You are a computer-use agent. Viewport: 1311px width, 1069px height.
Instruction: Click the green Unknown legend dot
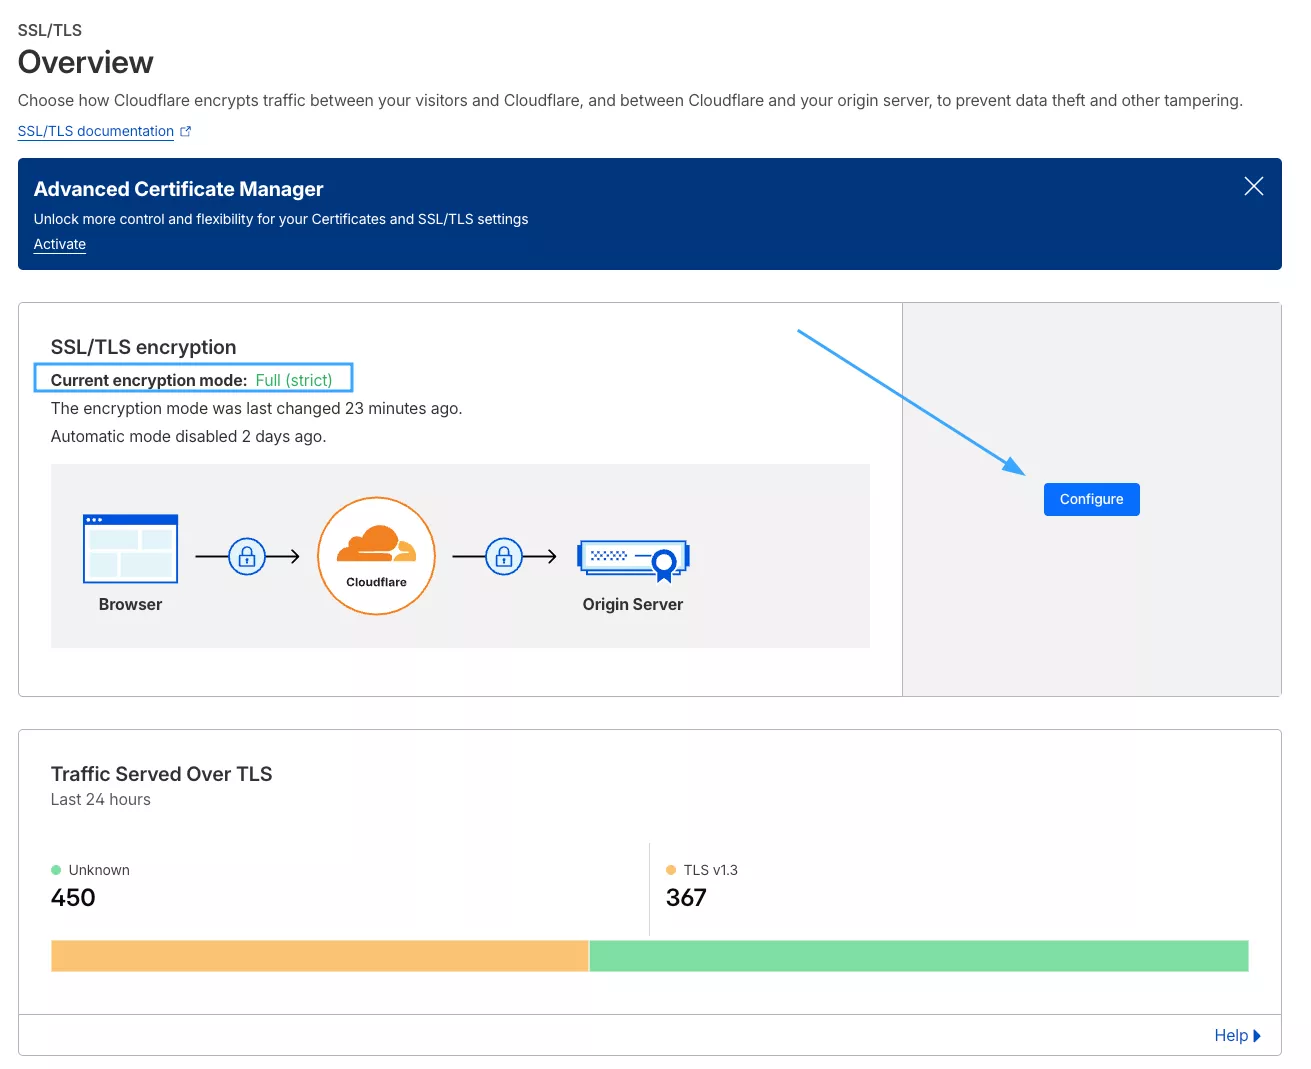pos(57,870)
